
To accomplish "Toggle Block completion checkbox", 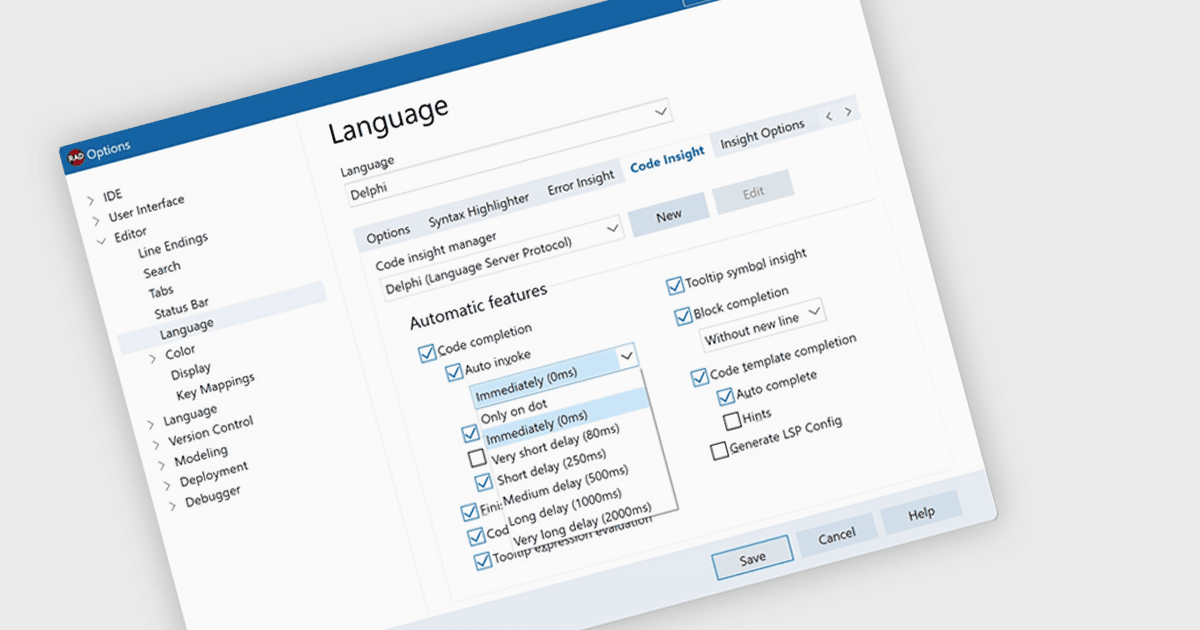I will point(683,317).
